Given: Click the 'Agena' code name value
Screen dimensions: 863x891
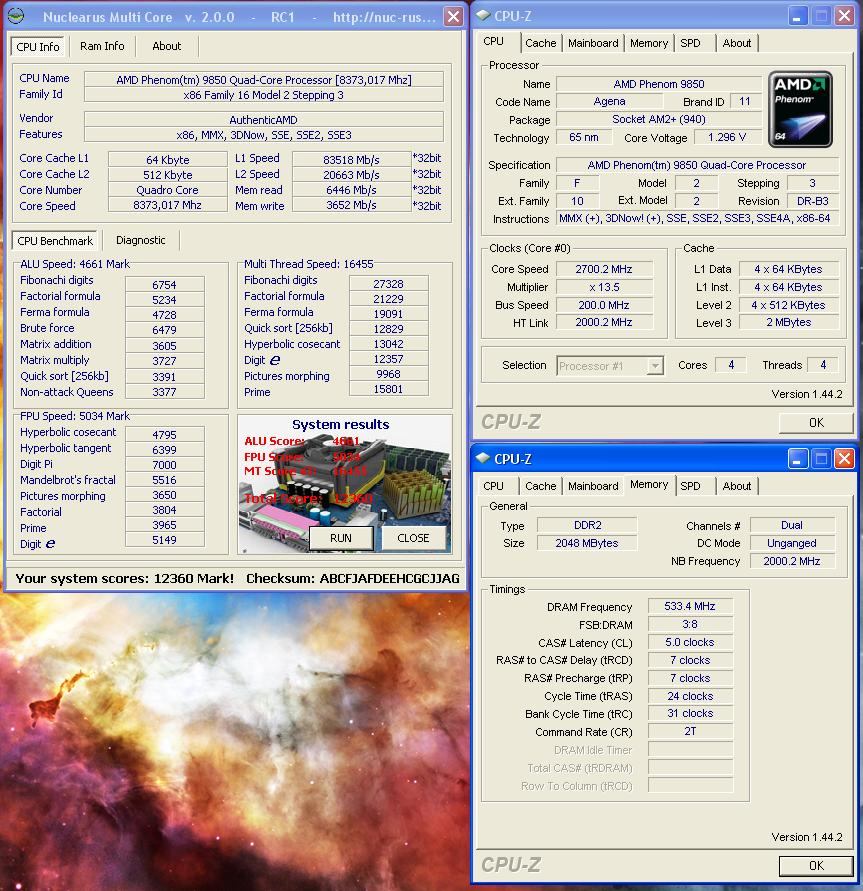Looking at the screenshot, I should click(x=610, y=101).
